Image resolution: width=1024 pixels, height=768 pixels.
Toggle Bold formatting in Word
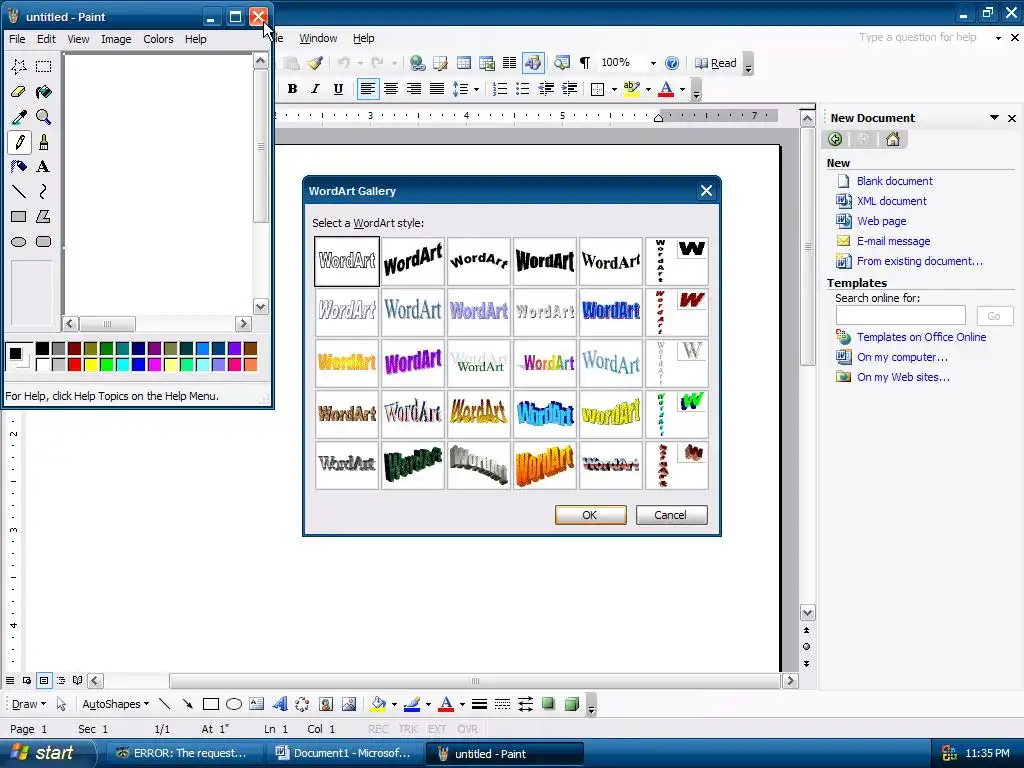(292, 89)
